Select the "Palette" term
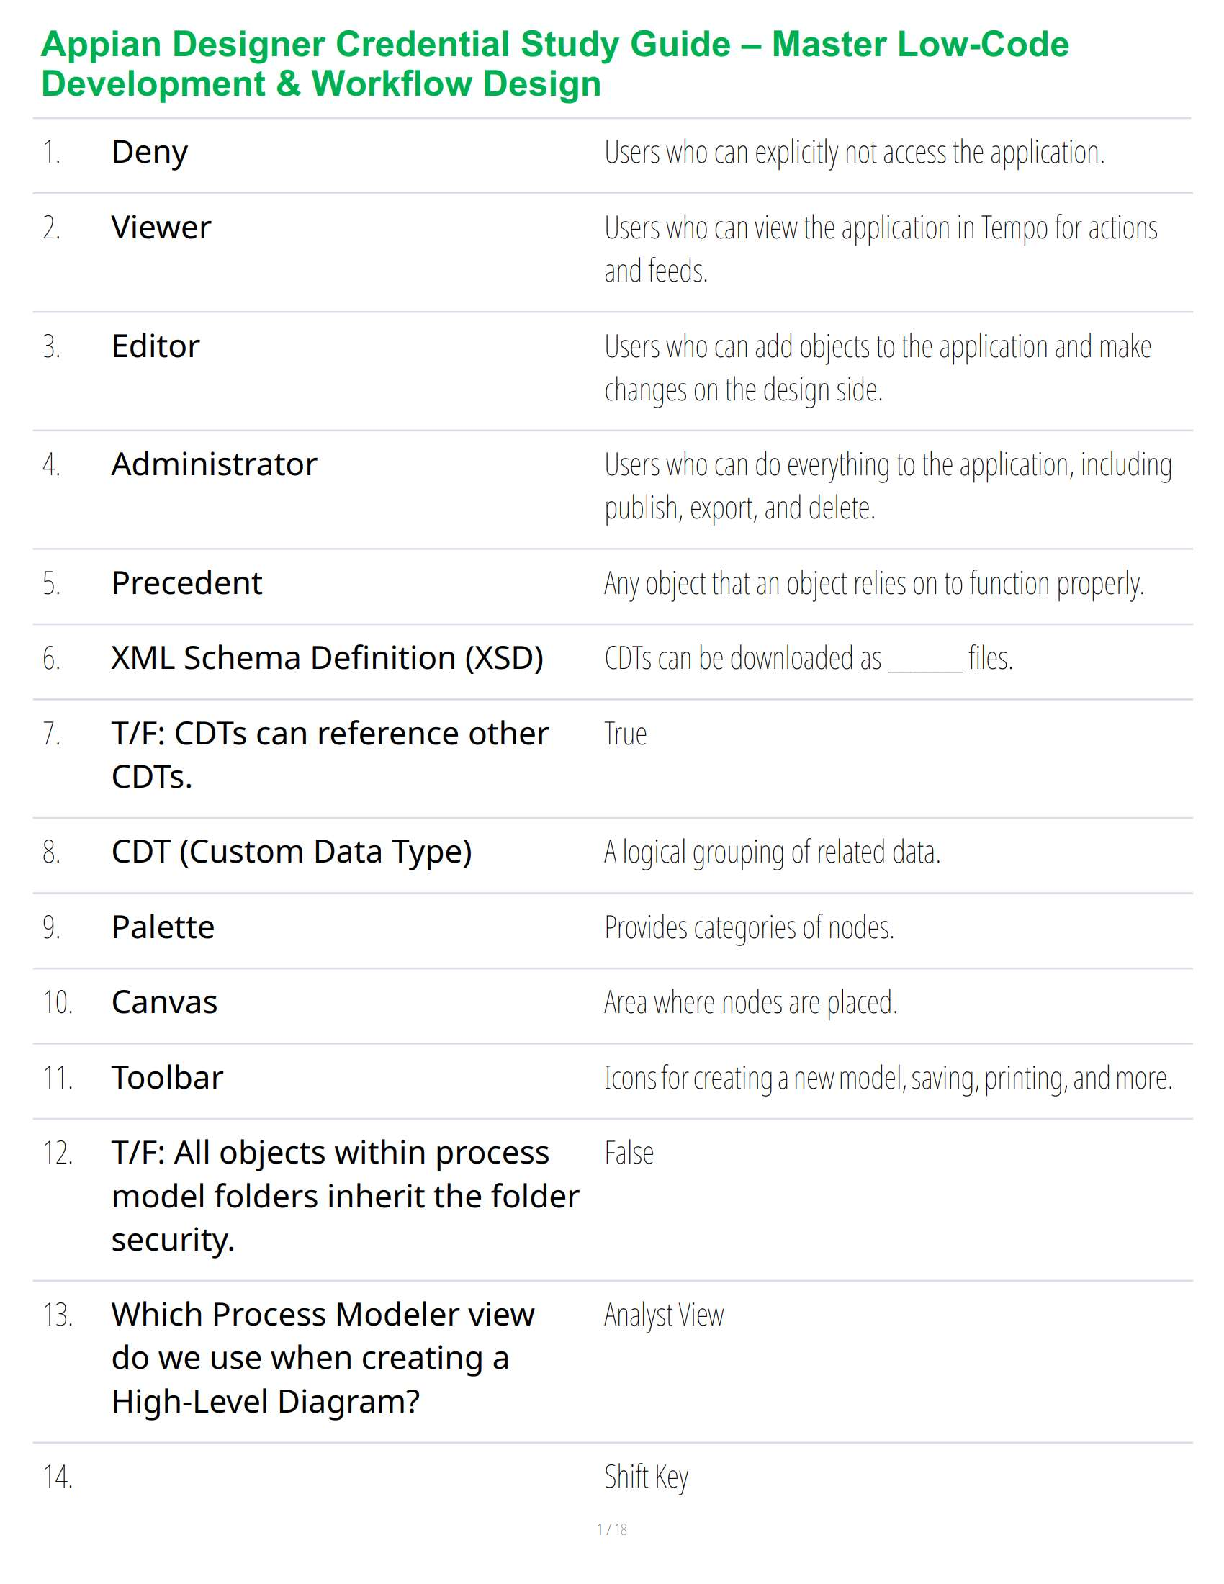Viewport: 1224px width, 1584px height. click(x=163, y=928)
